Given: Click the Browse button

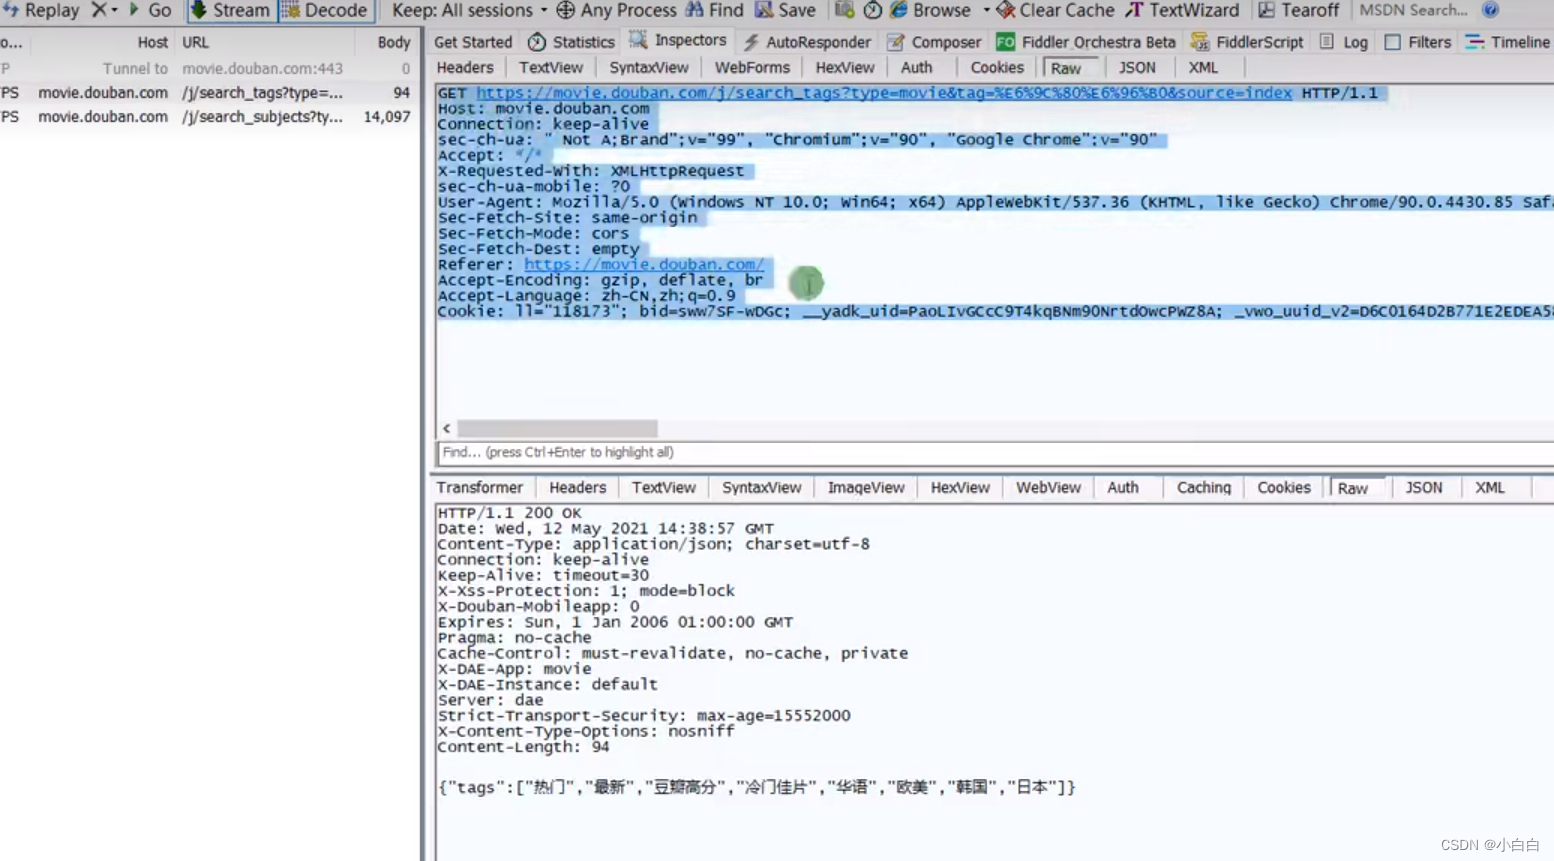Looking at the screenshot, I should (x=930, y=10).
